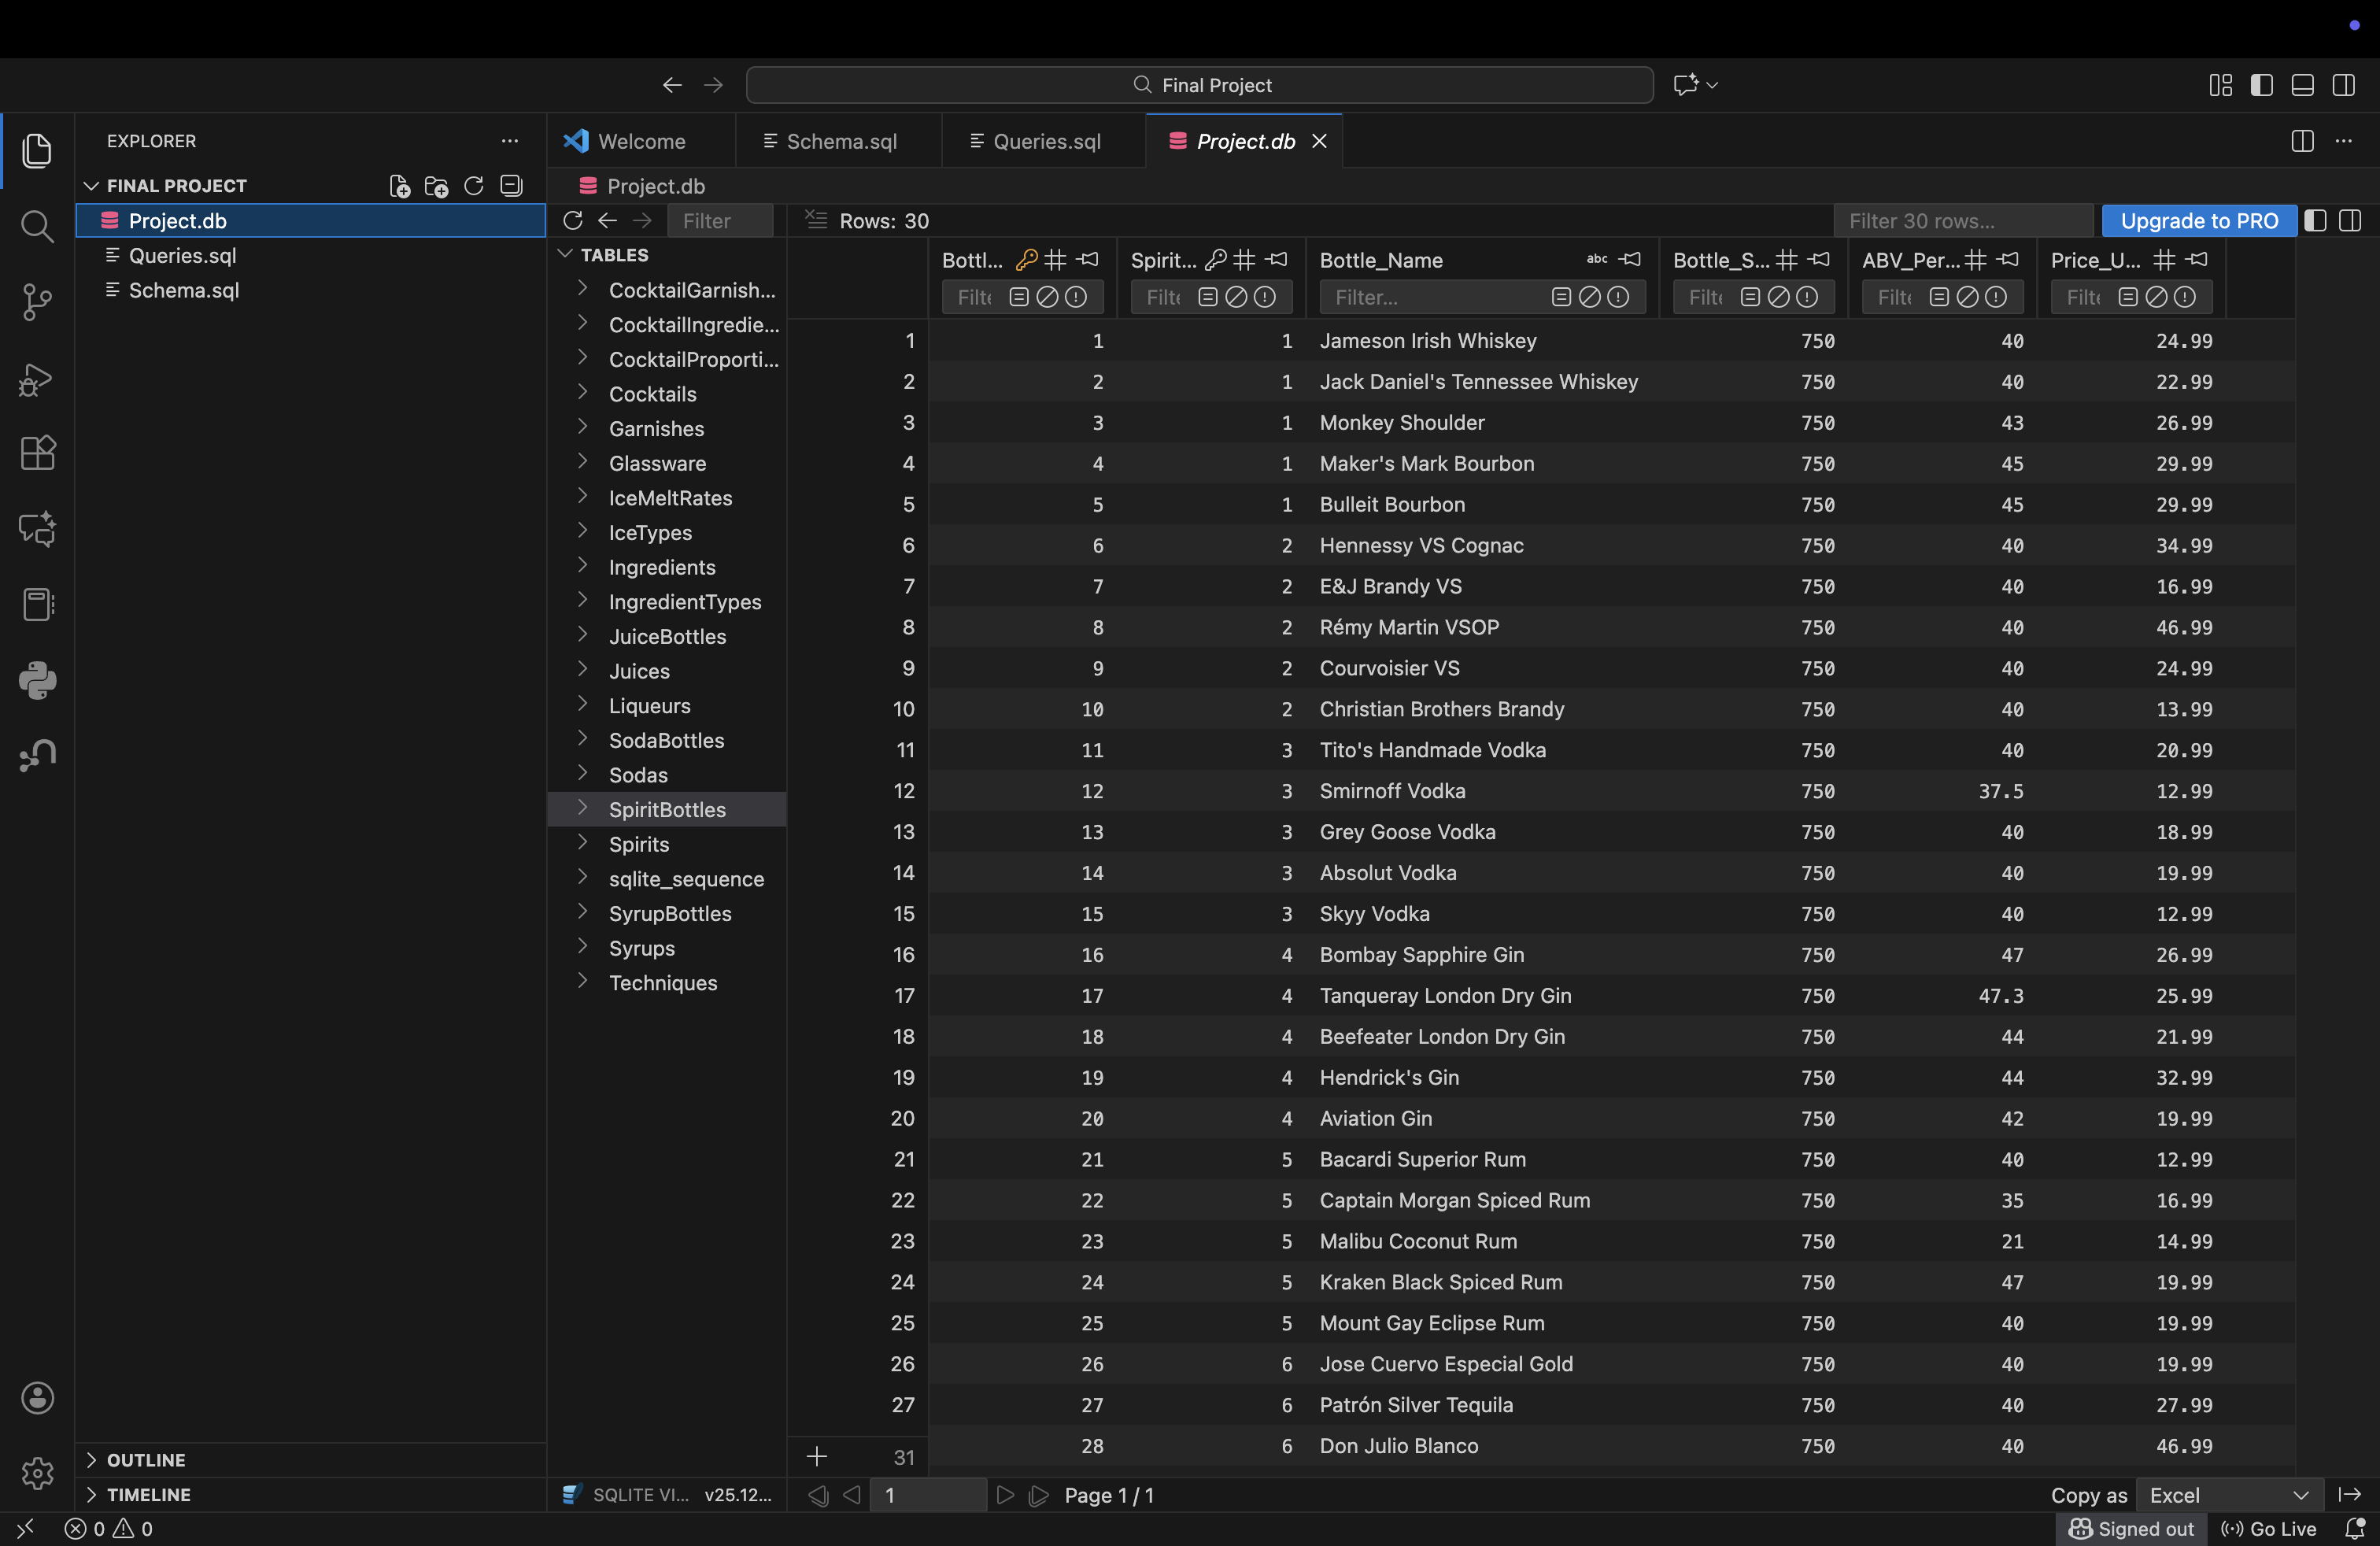The width and height of the screenshot is (2380, 1546).
Task: Click the Filter 30 rows search field
Action: (x=1964, y=221)
